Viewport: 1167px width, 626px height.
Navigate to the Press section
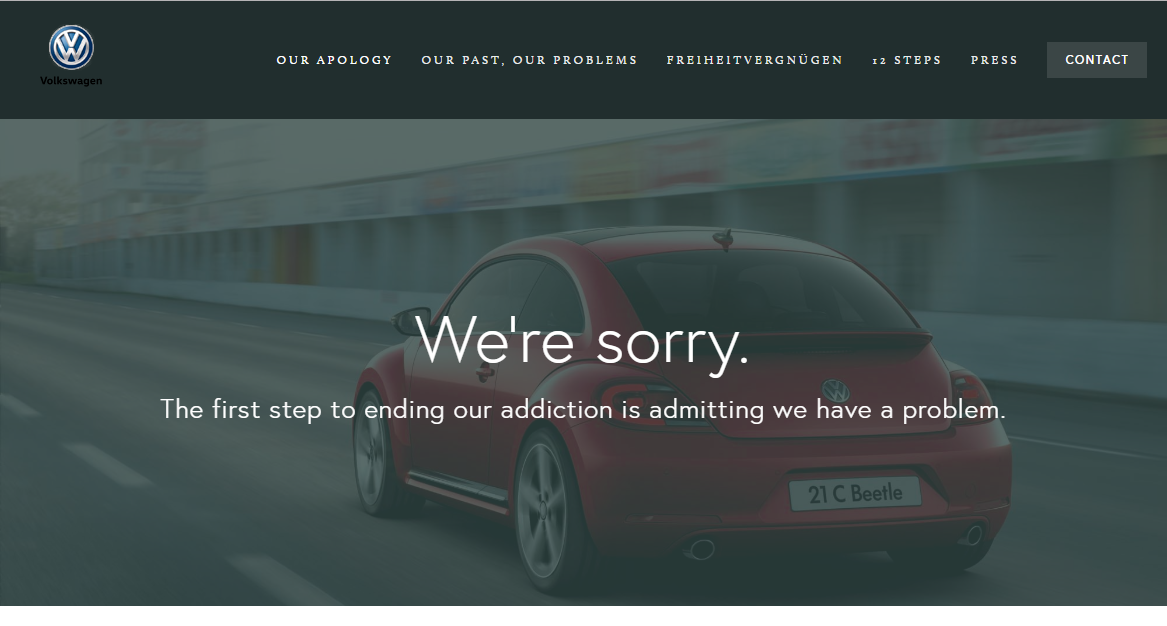tap(994, 60)
